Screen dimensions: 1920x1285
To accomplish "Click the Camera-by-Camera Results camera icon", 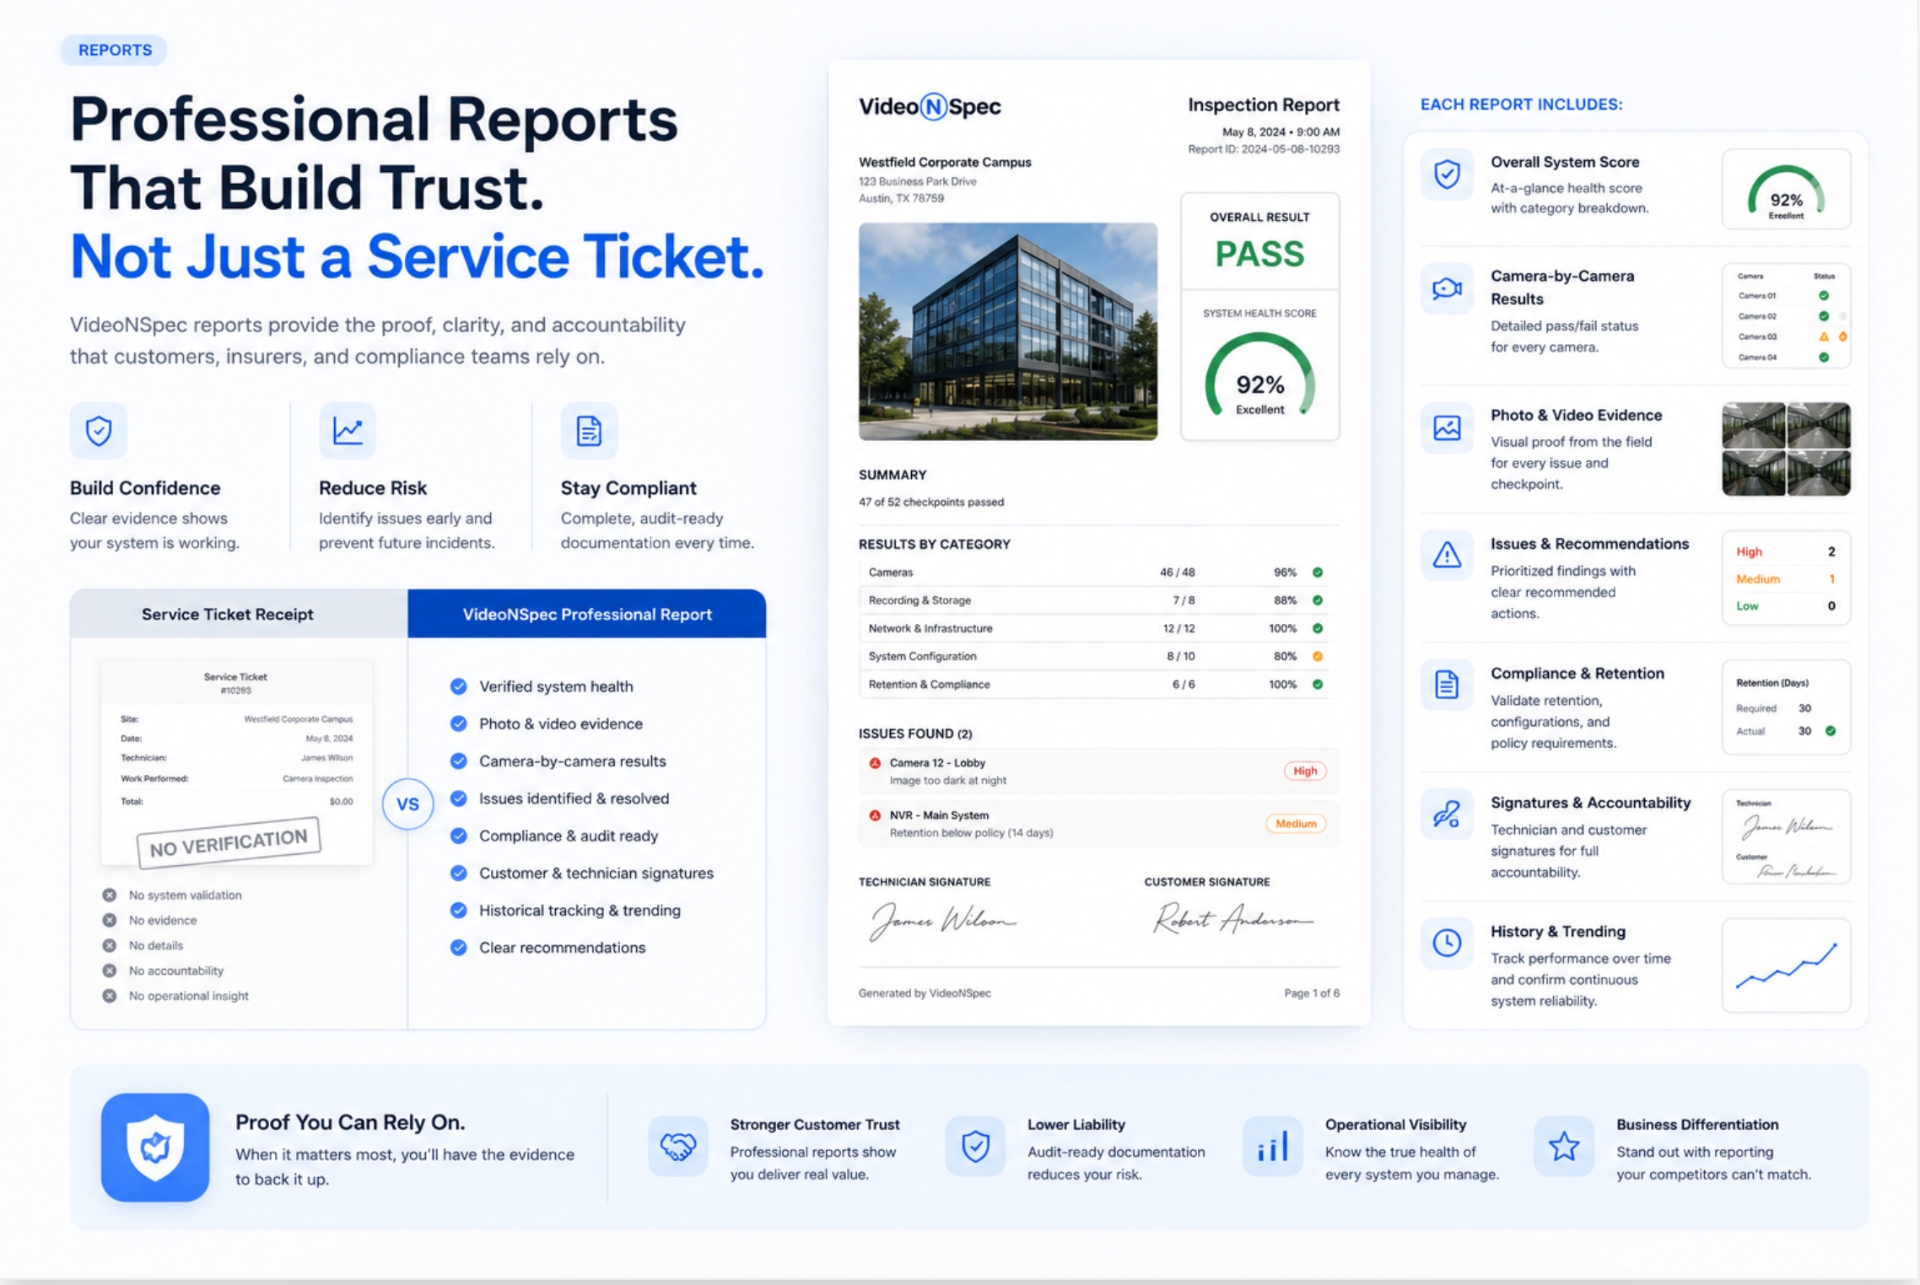I will point(1447,289).
